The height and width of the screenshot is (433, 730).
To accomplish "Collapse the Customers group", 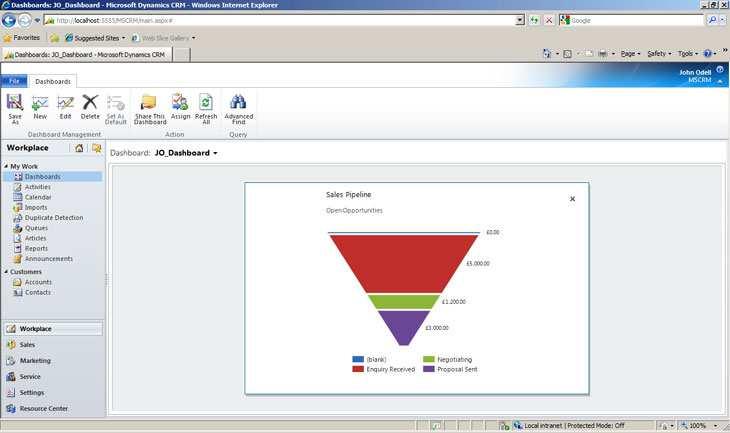I will [6, 271].
